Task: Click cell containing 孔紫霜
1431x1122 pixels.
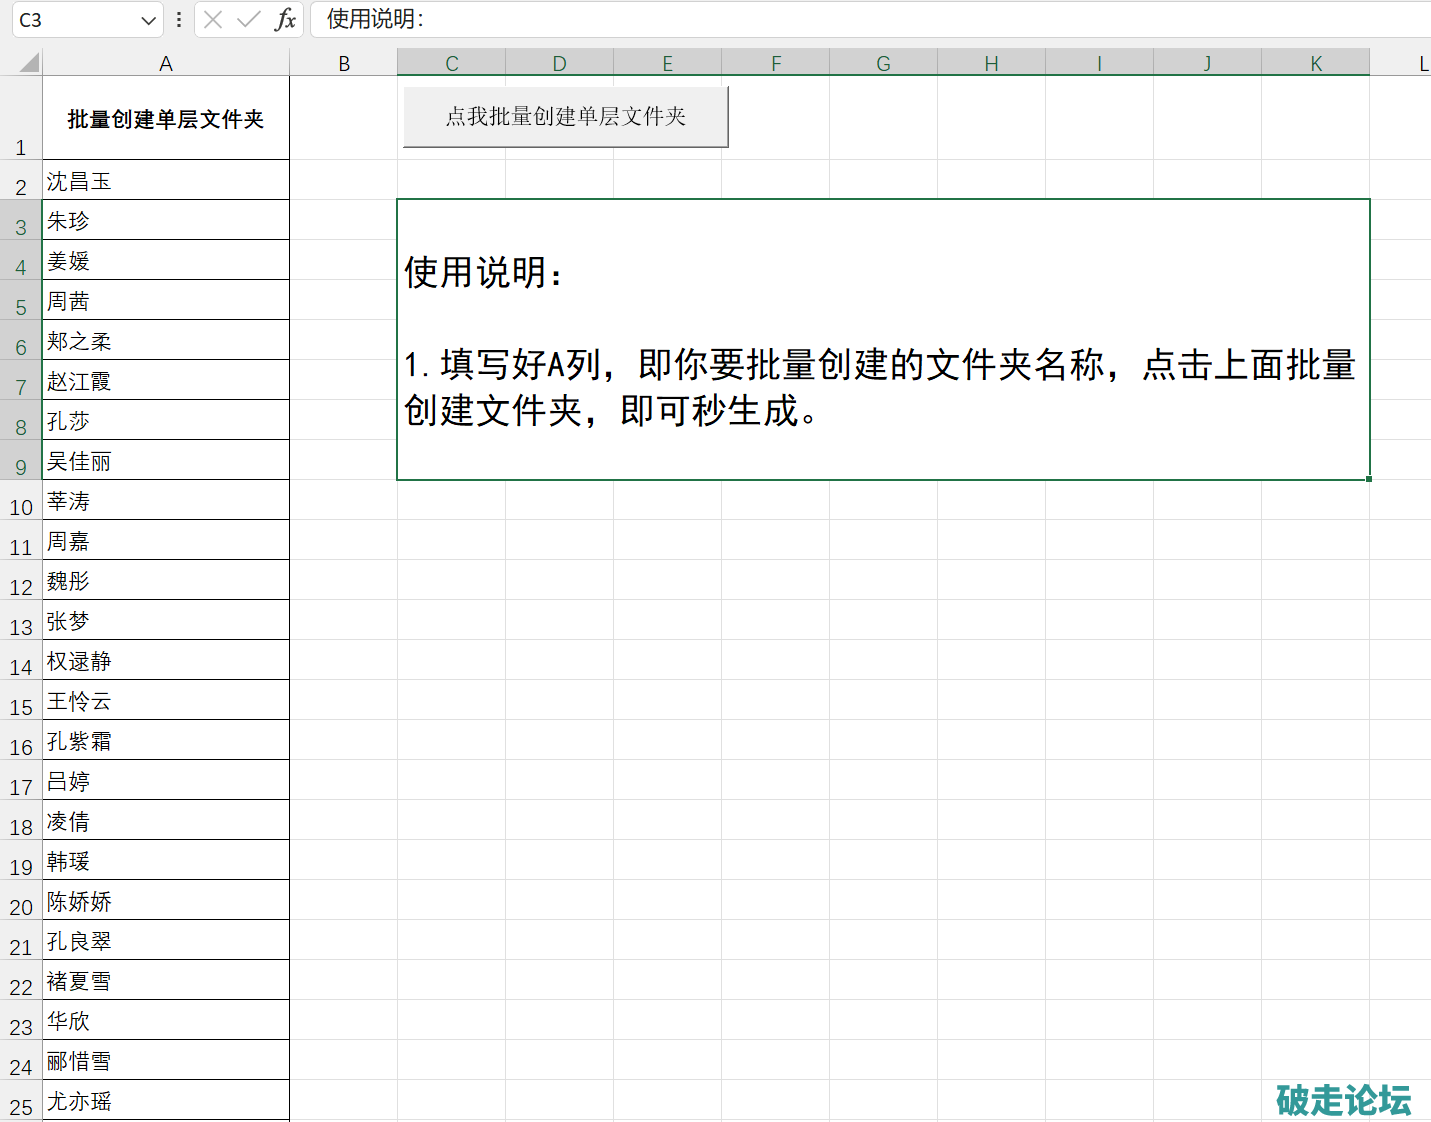Action: coord(166,741)
